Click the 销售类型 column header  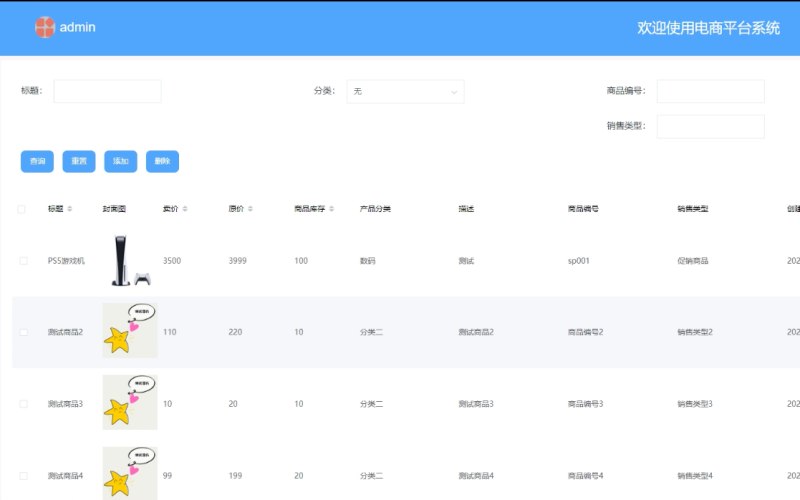click(693, 209)
